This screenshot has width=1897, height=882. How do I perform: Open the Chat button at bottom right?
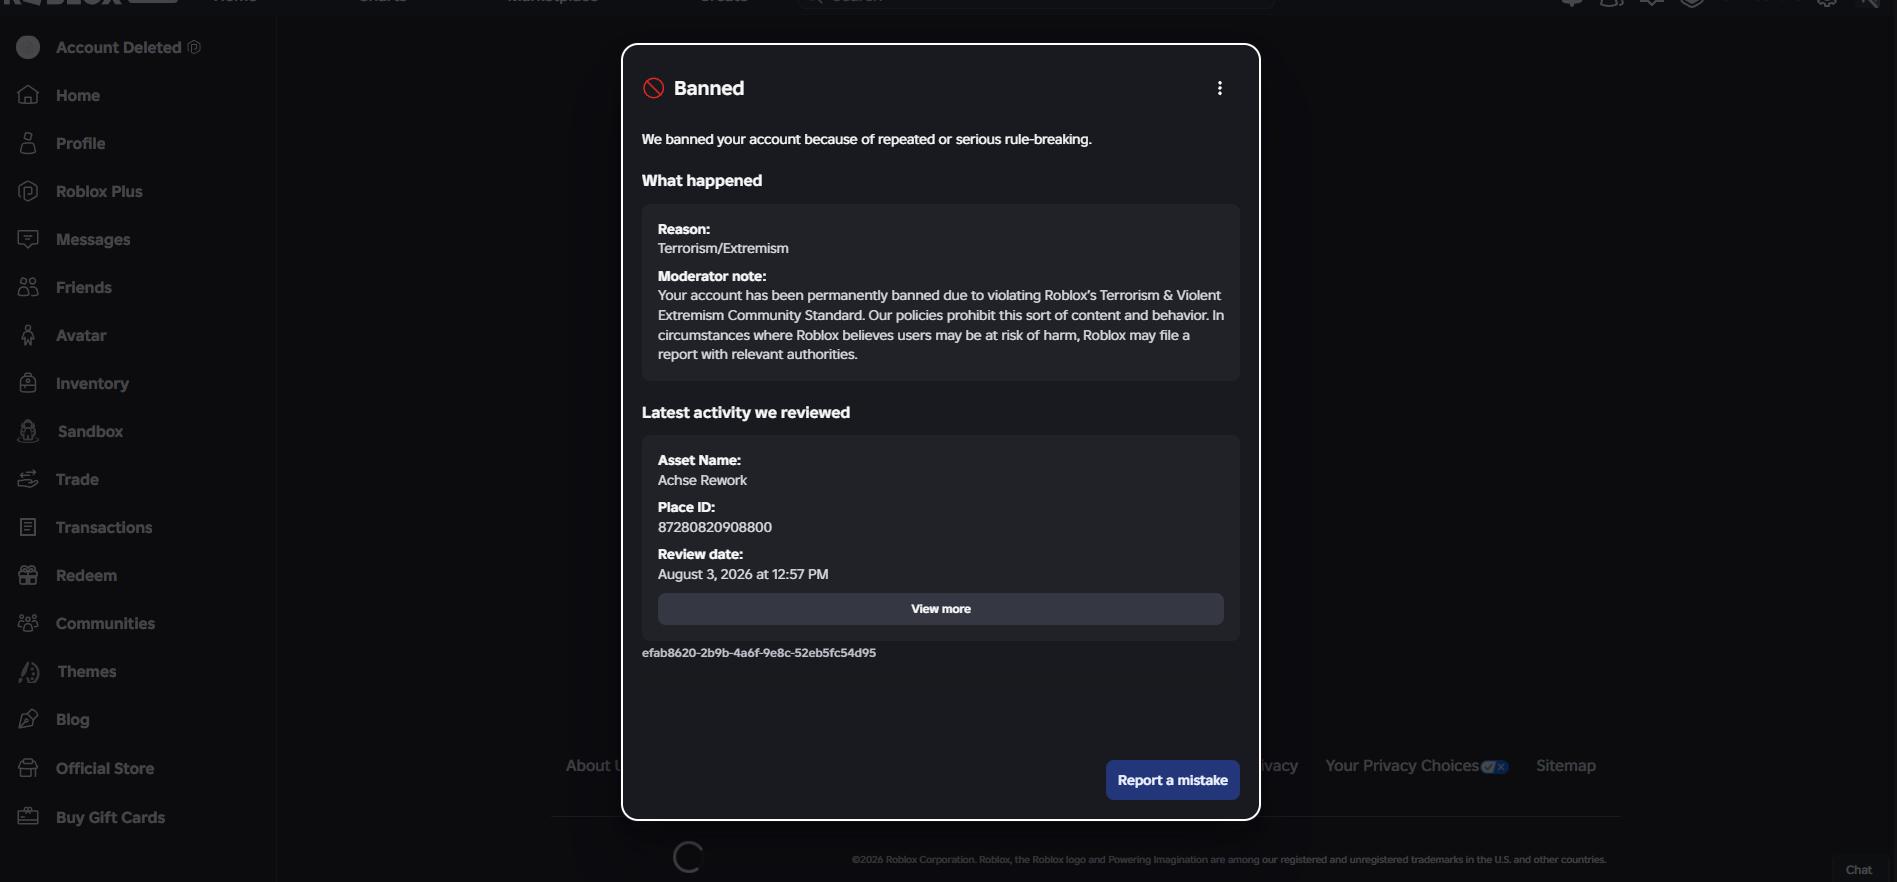1859,870
